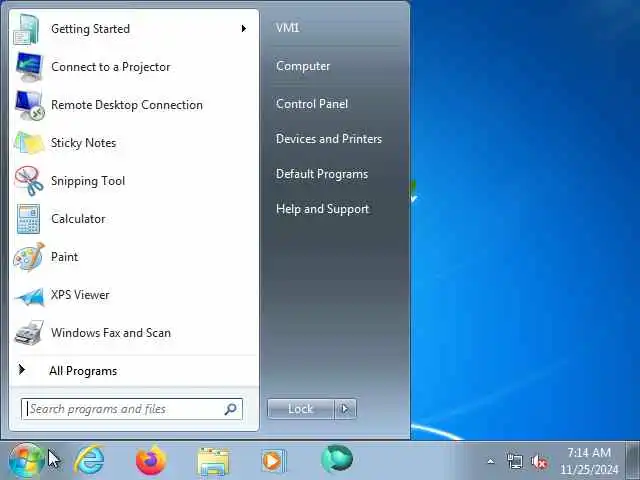This screenshot has width=640, height=480.
Task: Select the Windows Fax and Scan label
Action: coord(111,333)
